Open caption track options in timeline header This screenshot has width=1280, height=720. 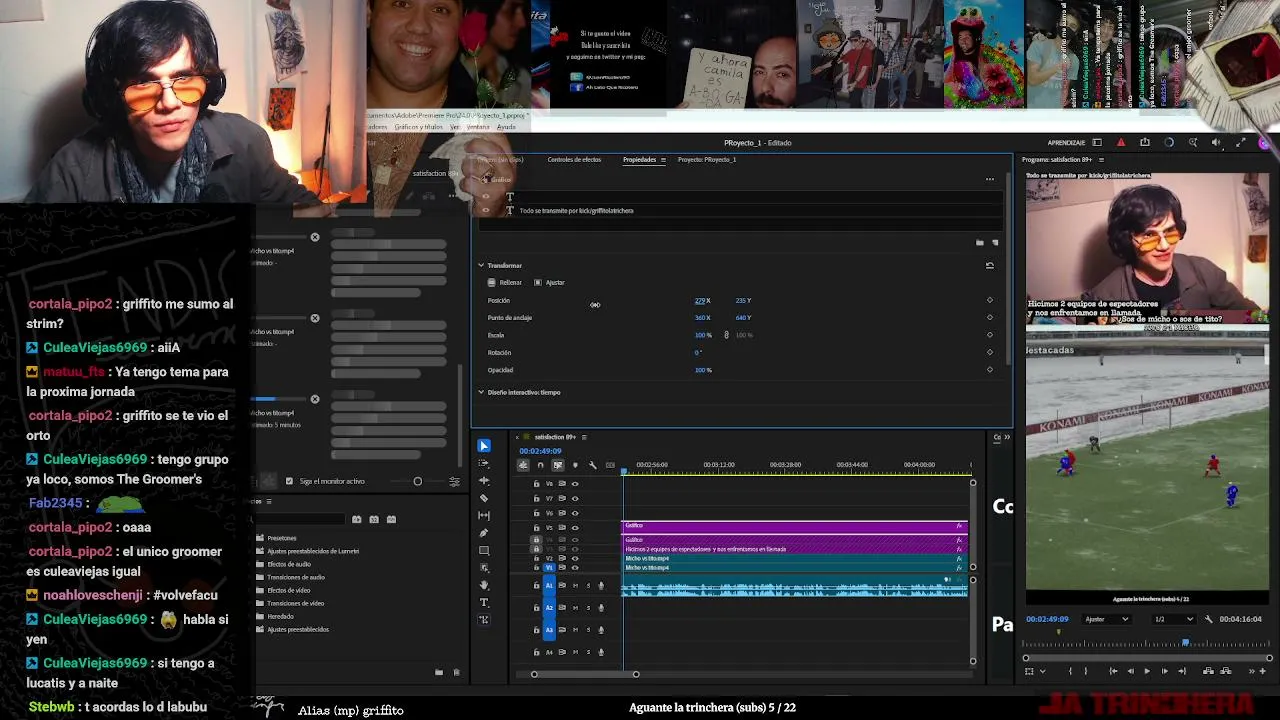(x=610, y=465)
